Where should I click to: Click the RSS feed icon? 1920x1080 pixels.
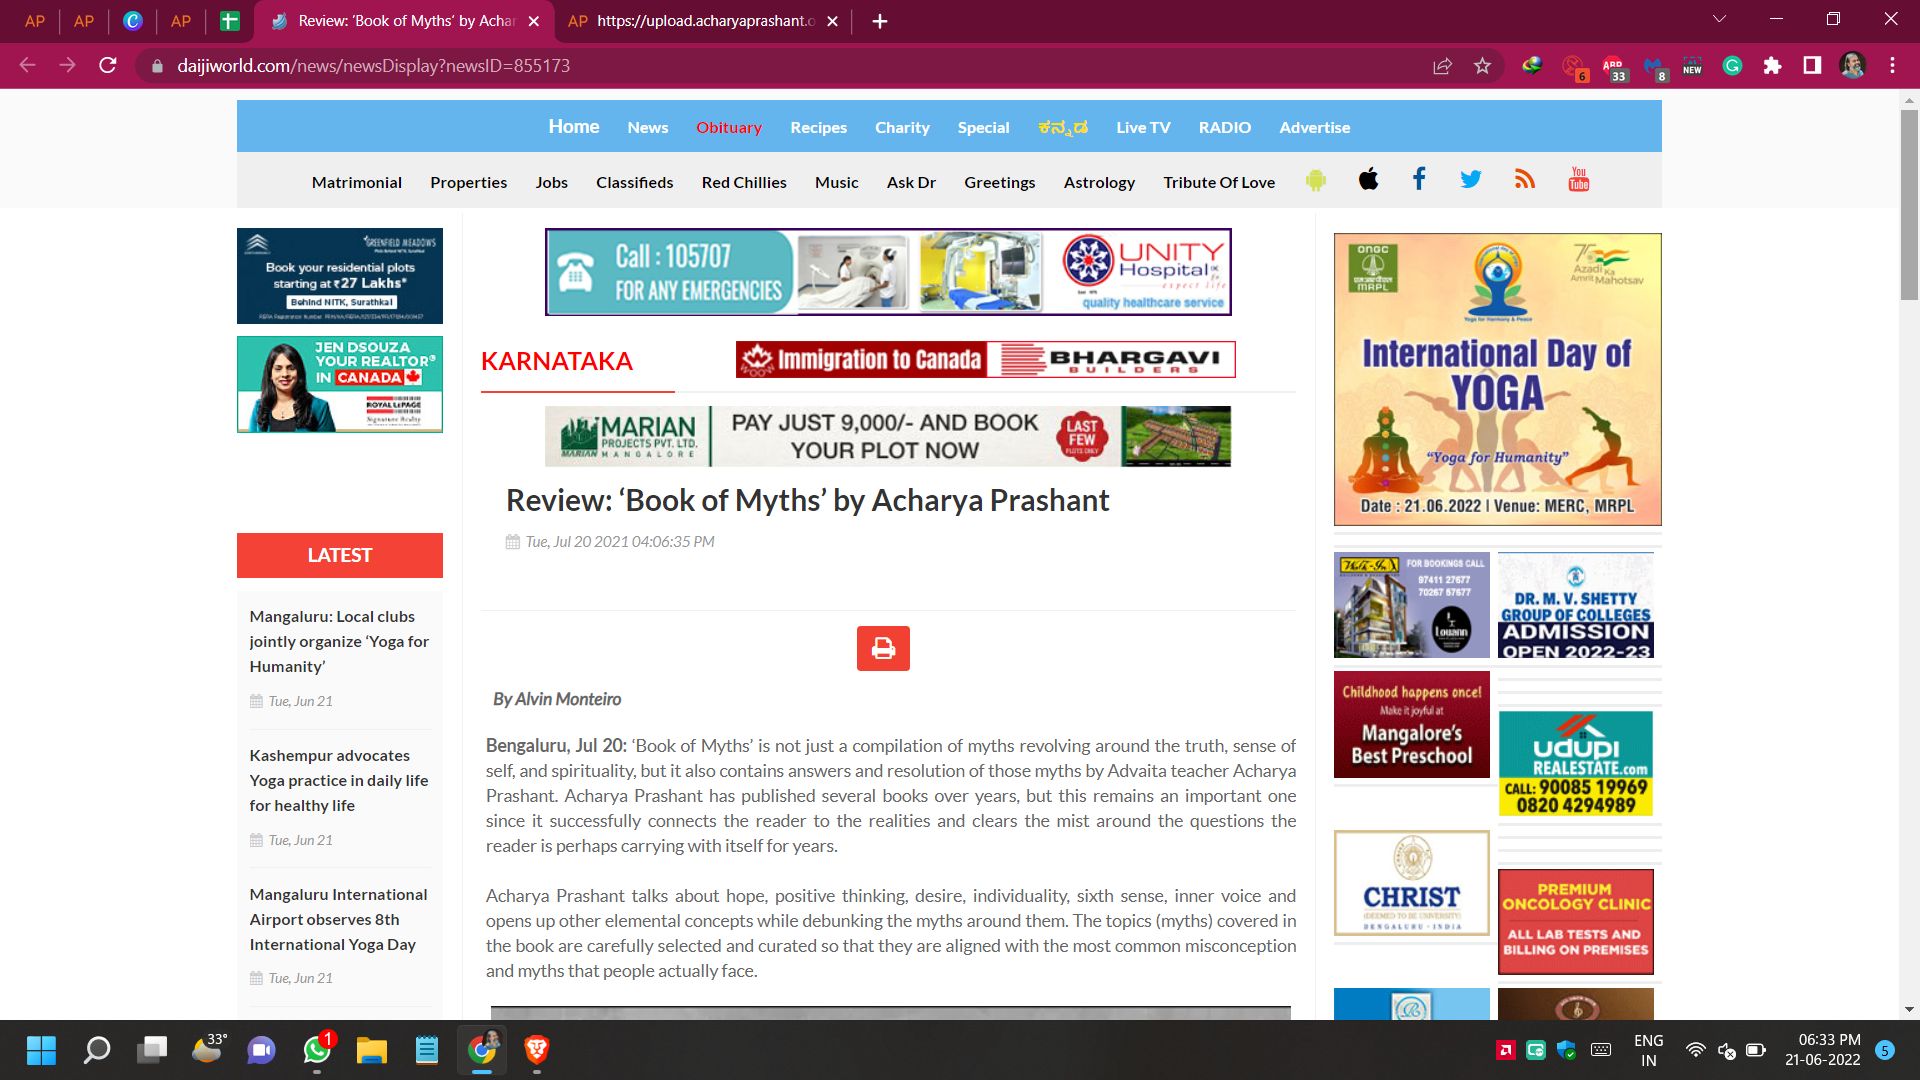(x=1524, y=180)
